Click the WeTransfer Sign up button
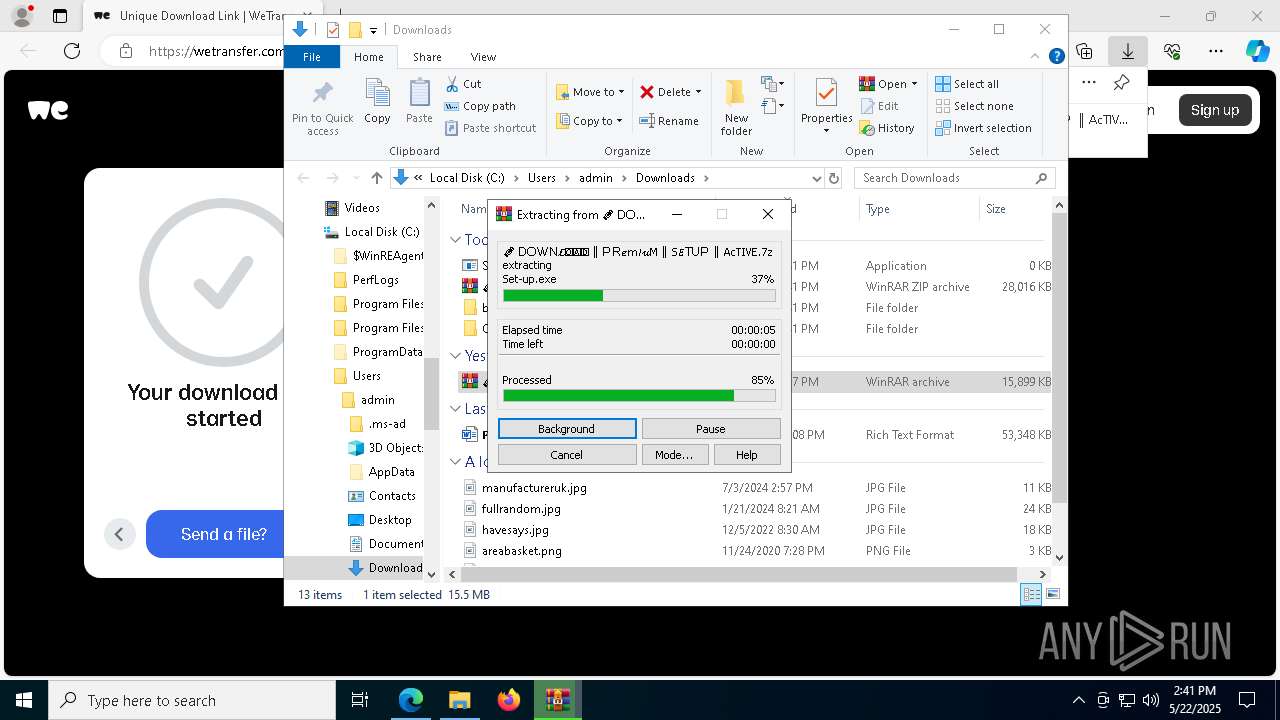The image size is (1280, 720). click(1215, 110)
